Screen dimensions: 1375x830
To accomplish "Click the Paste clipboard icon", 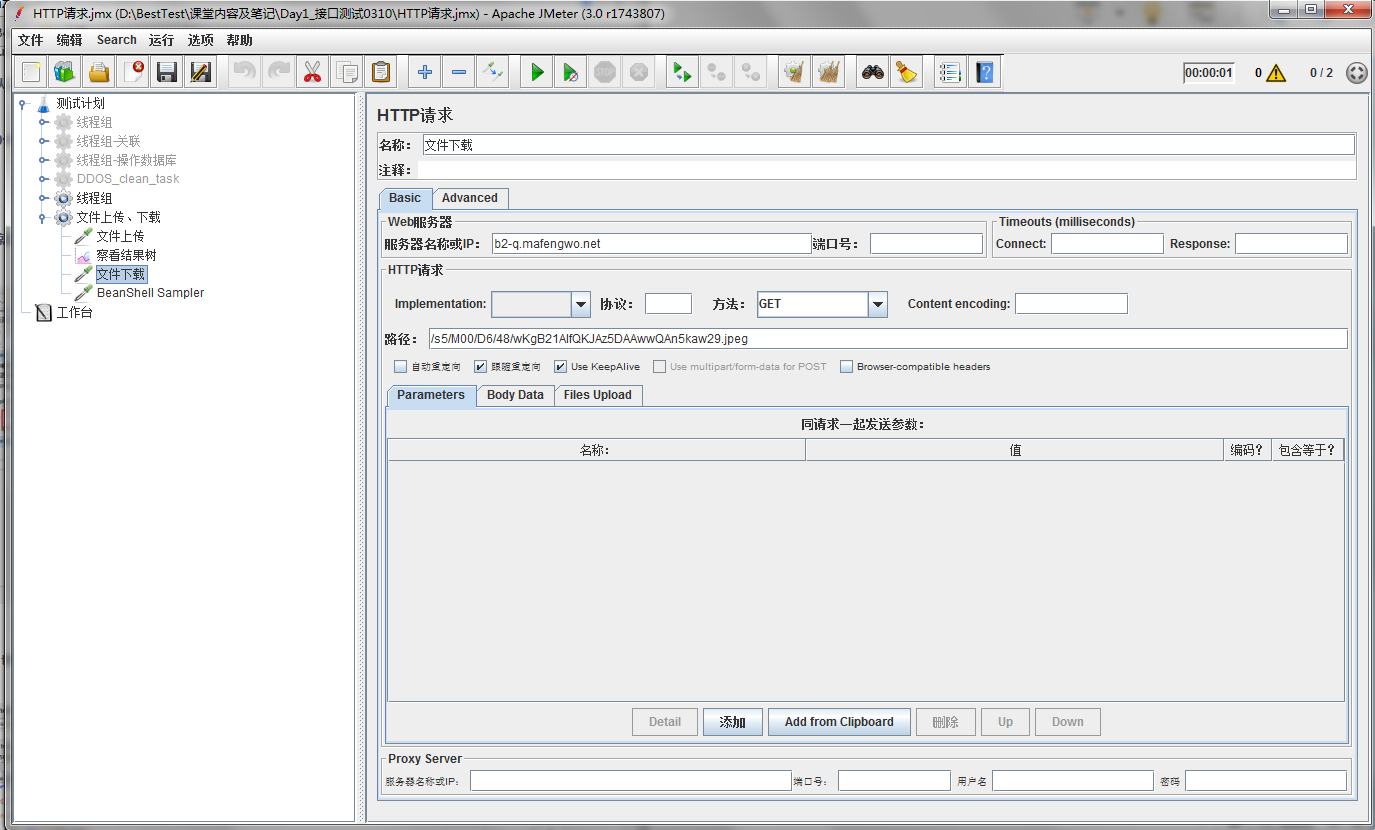I will pos(380,72).
